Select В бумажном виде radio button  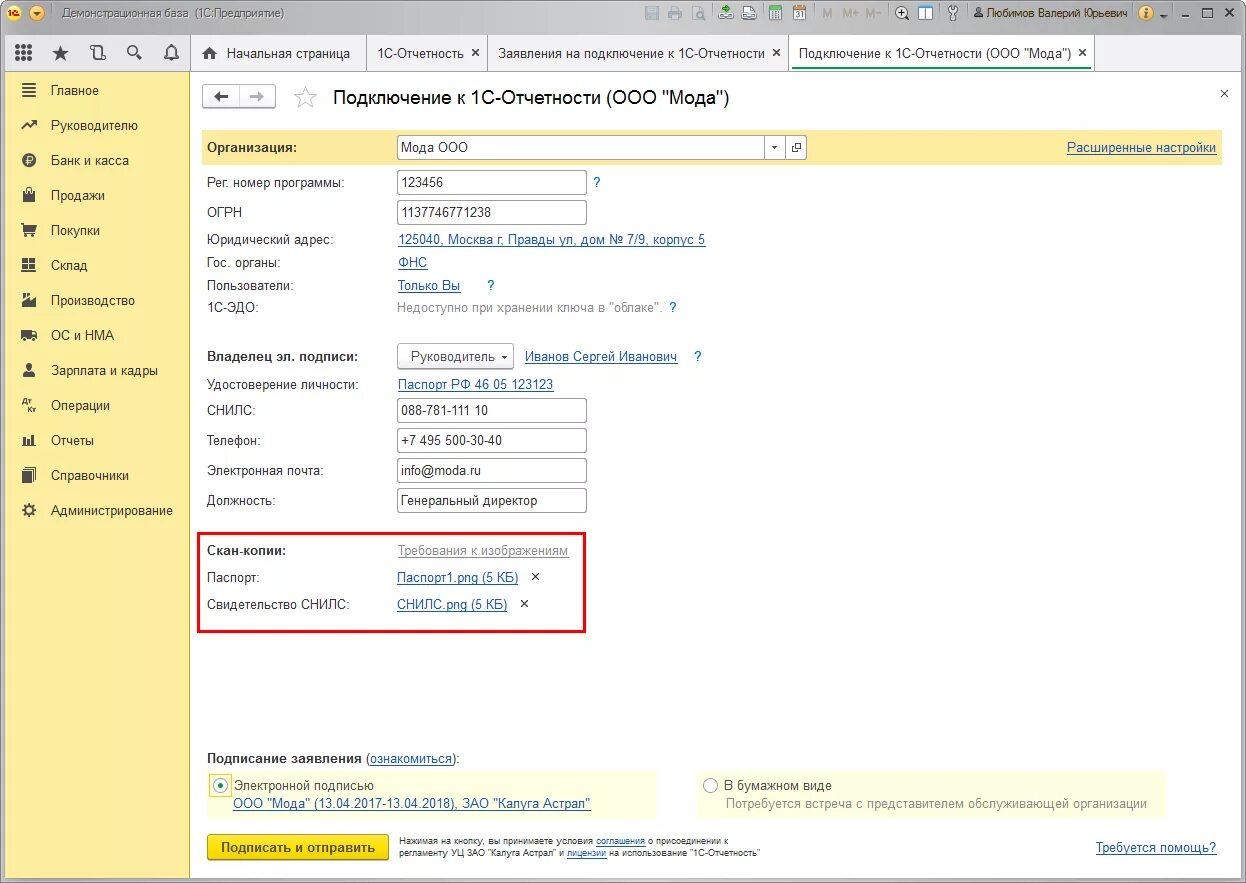click(710, 785)
